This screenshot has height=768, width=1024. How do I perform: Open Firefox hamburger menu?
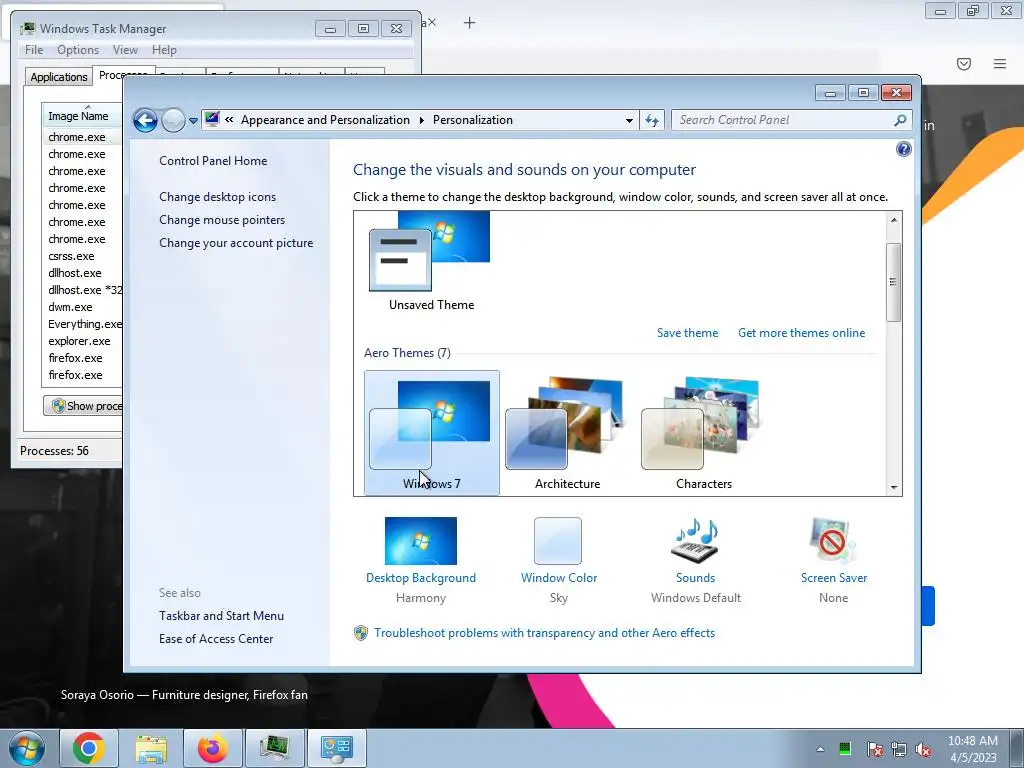click(1000, 64)
